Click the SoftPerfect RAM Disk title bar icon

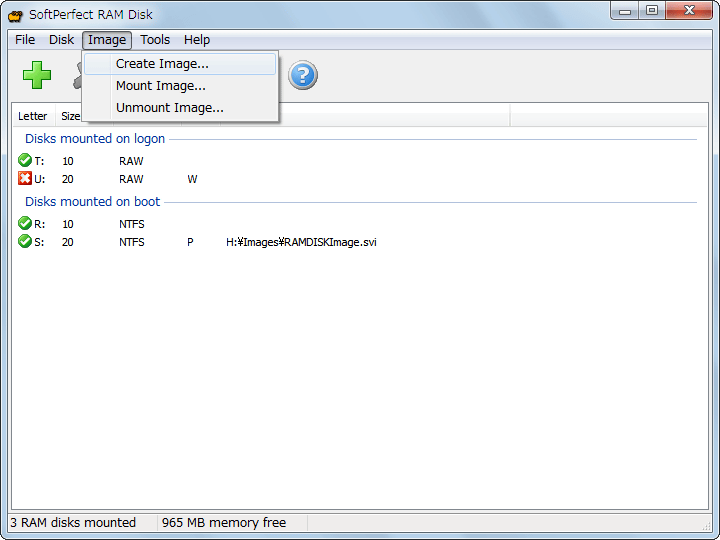tap(15, 15)
